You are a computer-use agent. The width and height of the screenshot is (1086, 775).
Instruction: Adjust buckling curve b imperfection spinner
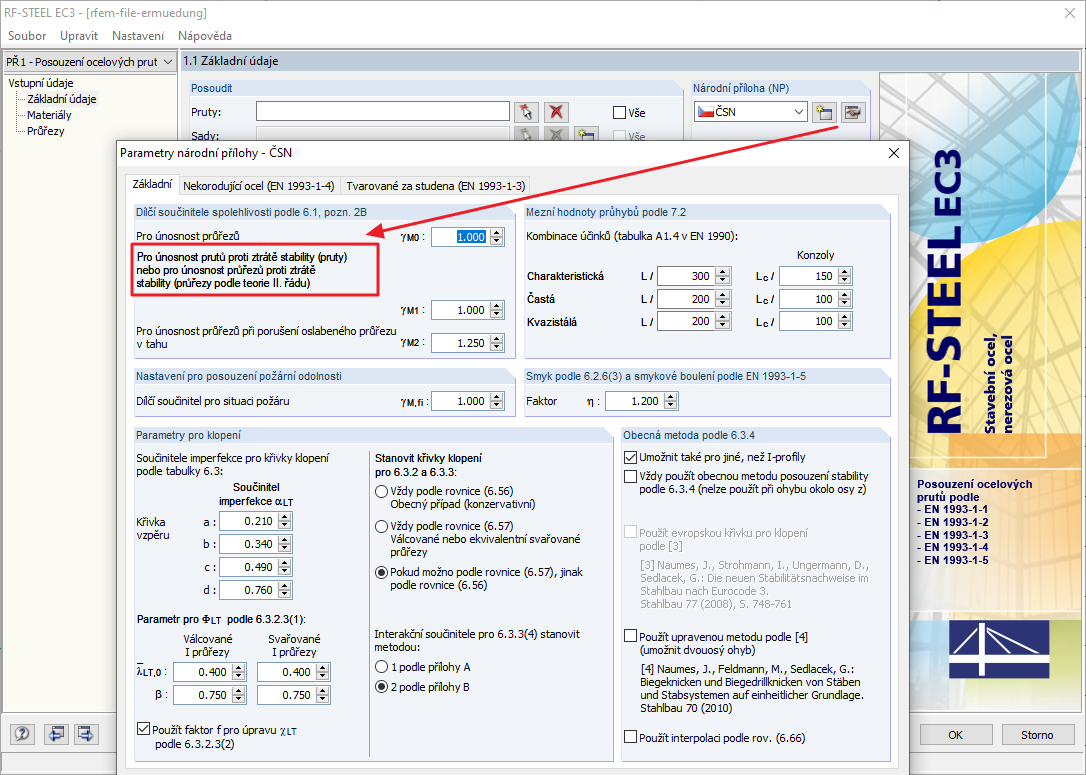point(285,544)
